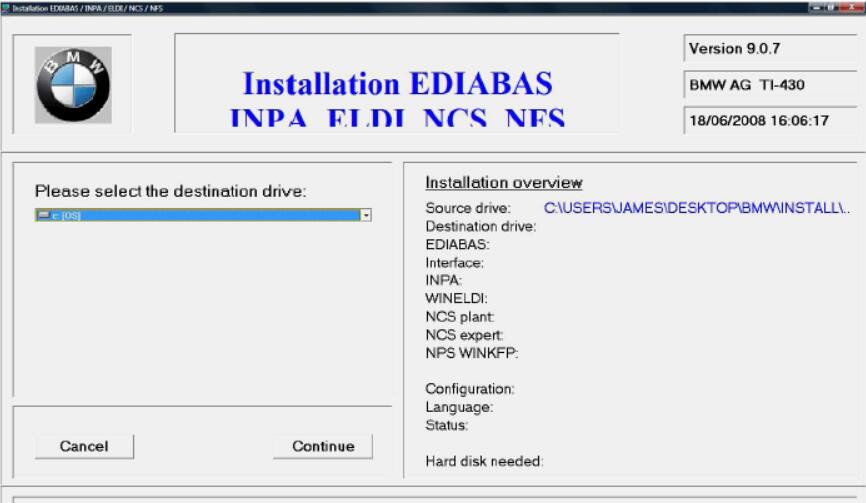Click the 'Language:' overview label
The image size is (866, 503).
459,407
